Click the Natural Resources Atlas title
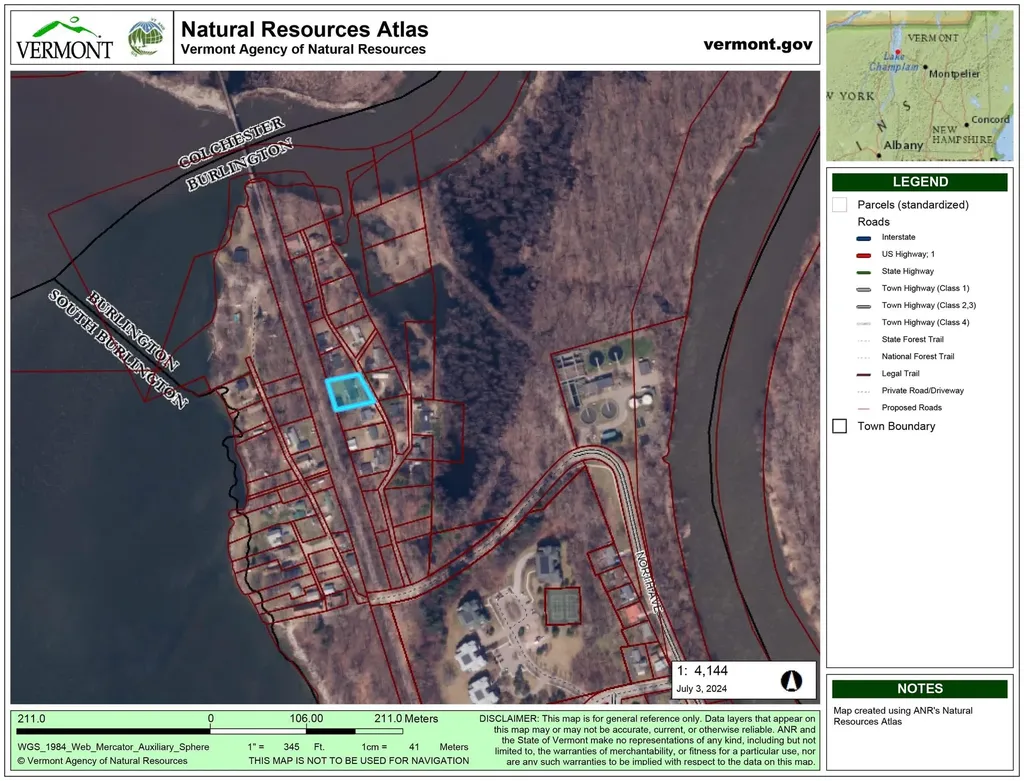 (x=304, y=30)
